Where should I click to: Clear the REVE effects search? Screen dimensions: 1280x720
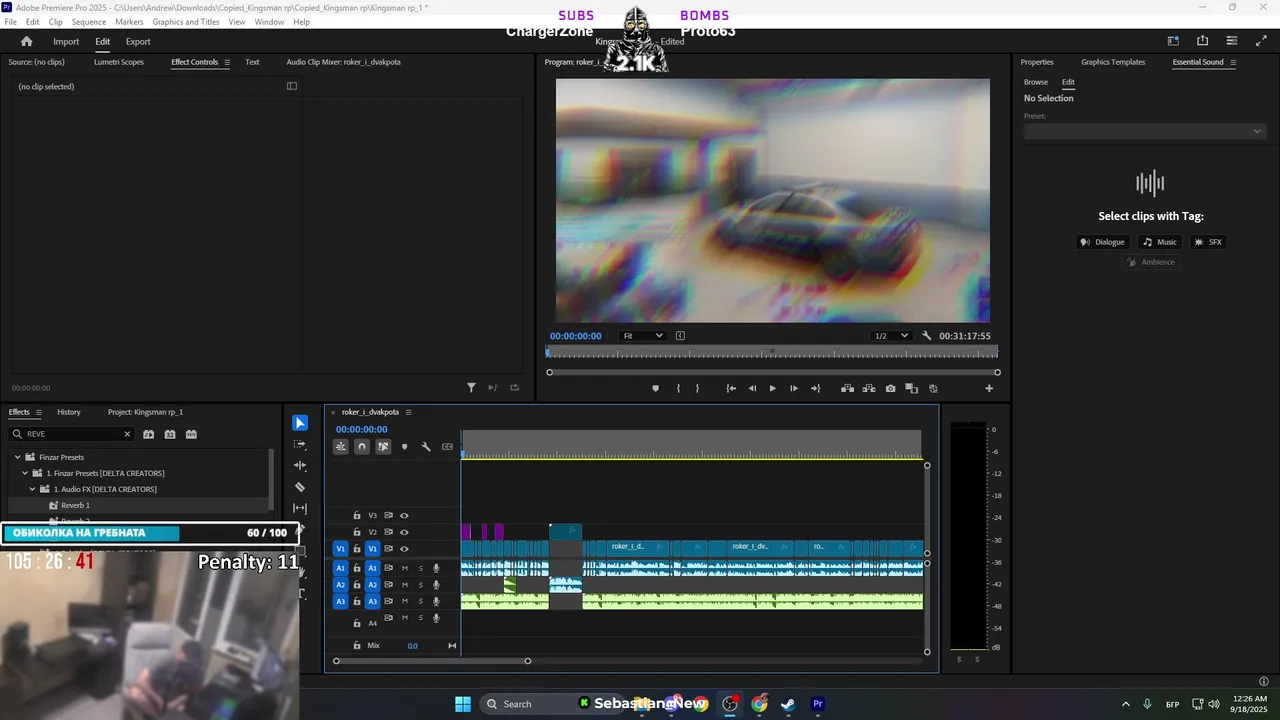(127, 434)
